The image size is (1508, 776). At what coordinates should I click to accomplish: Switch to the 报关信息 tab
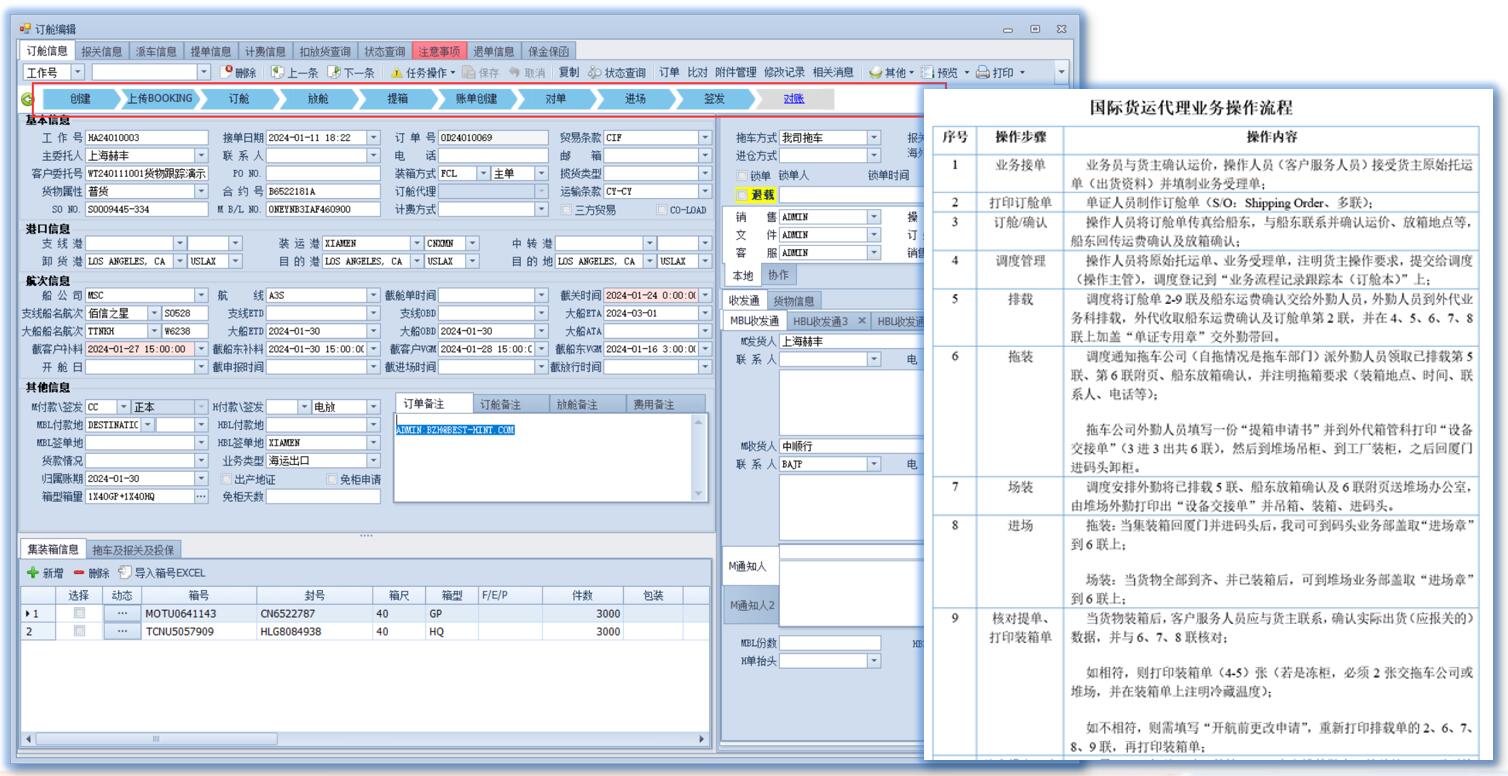[x=103, y=51]
